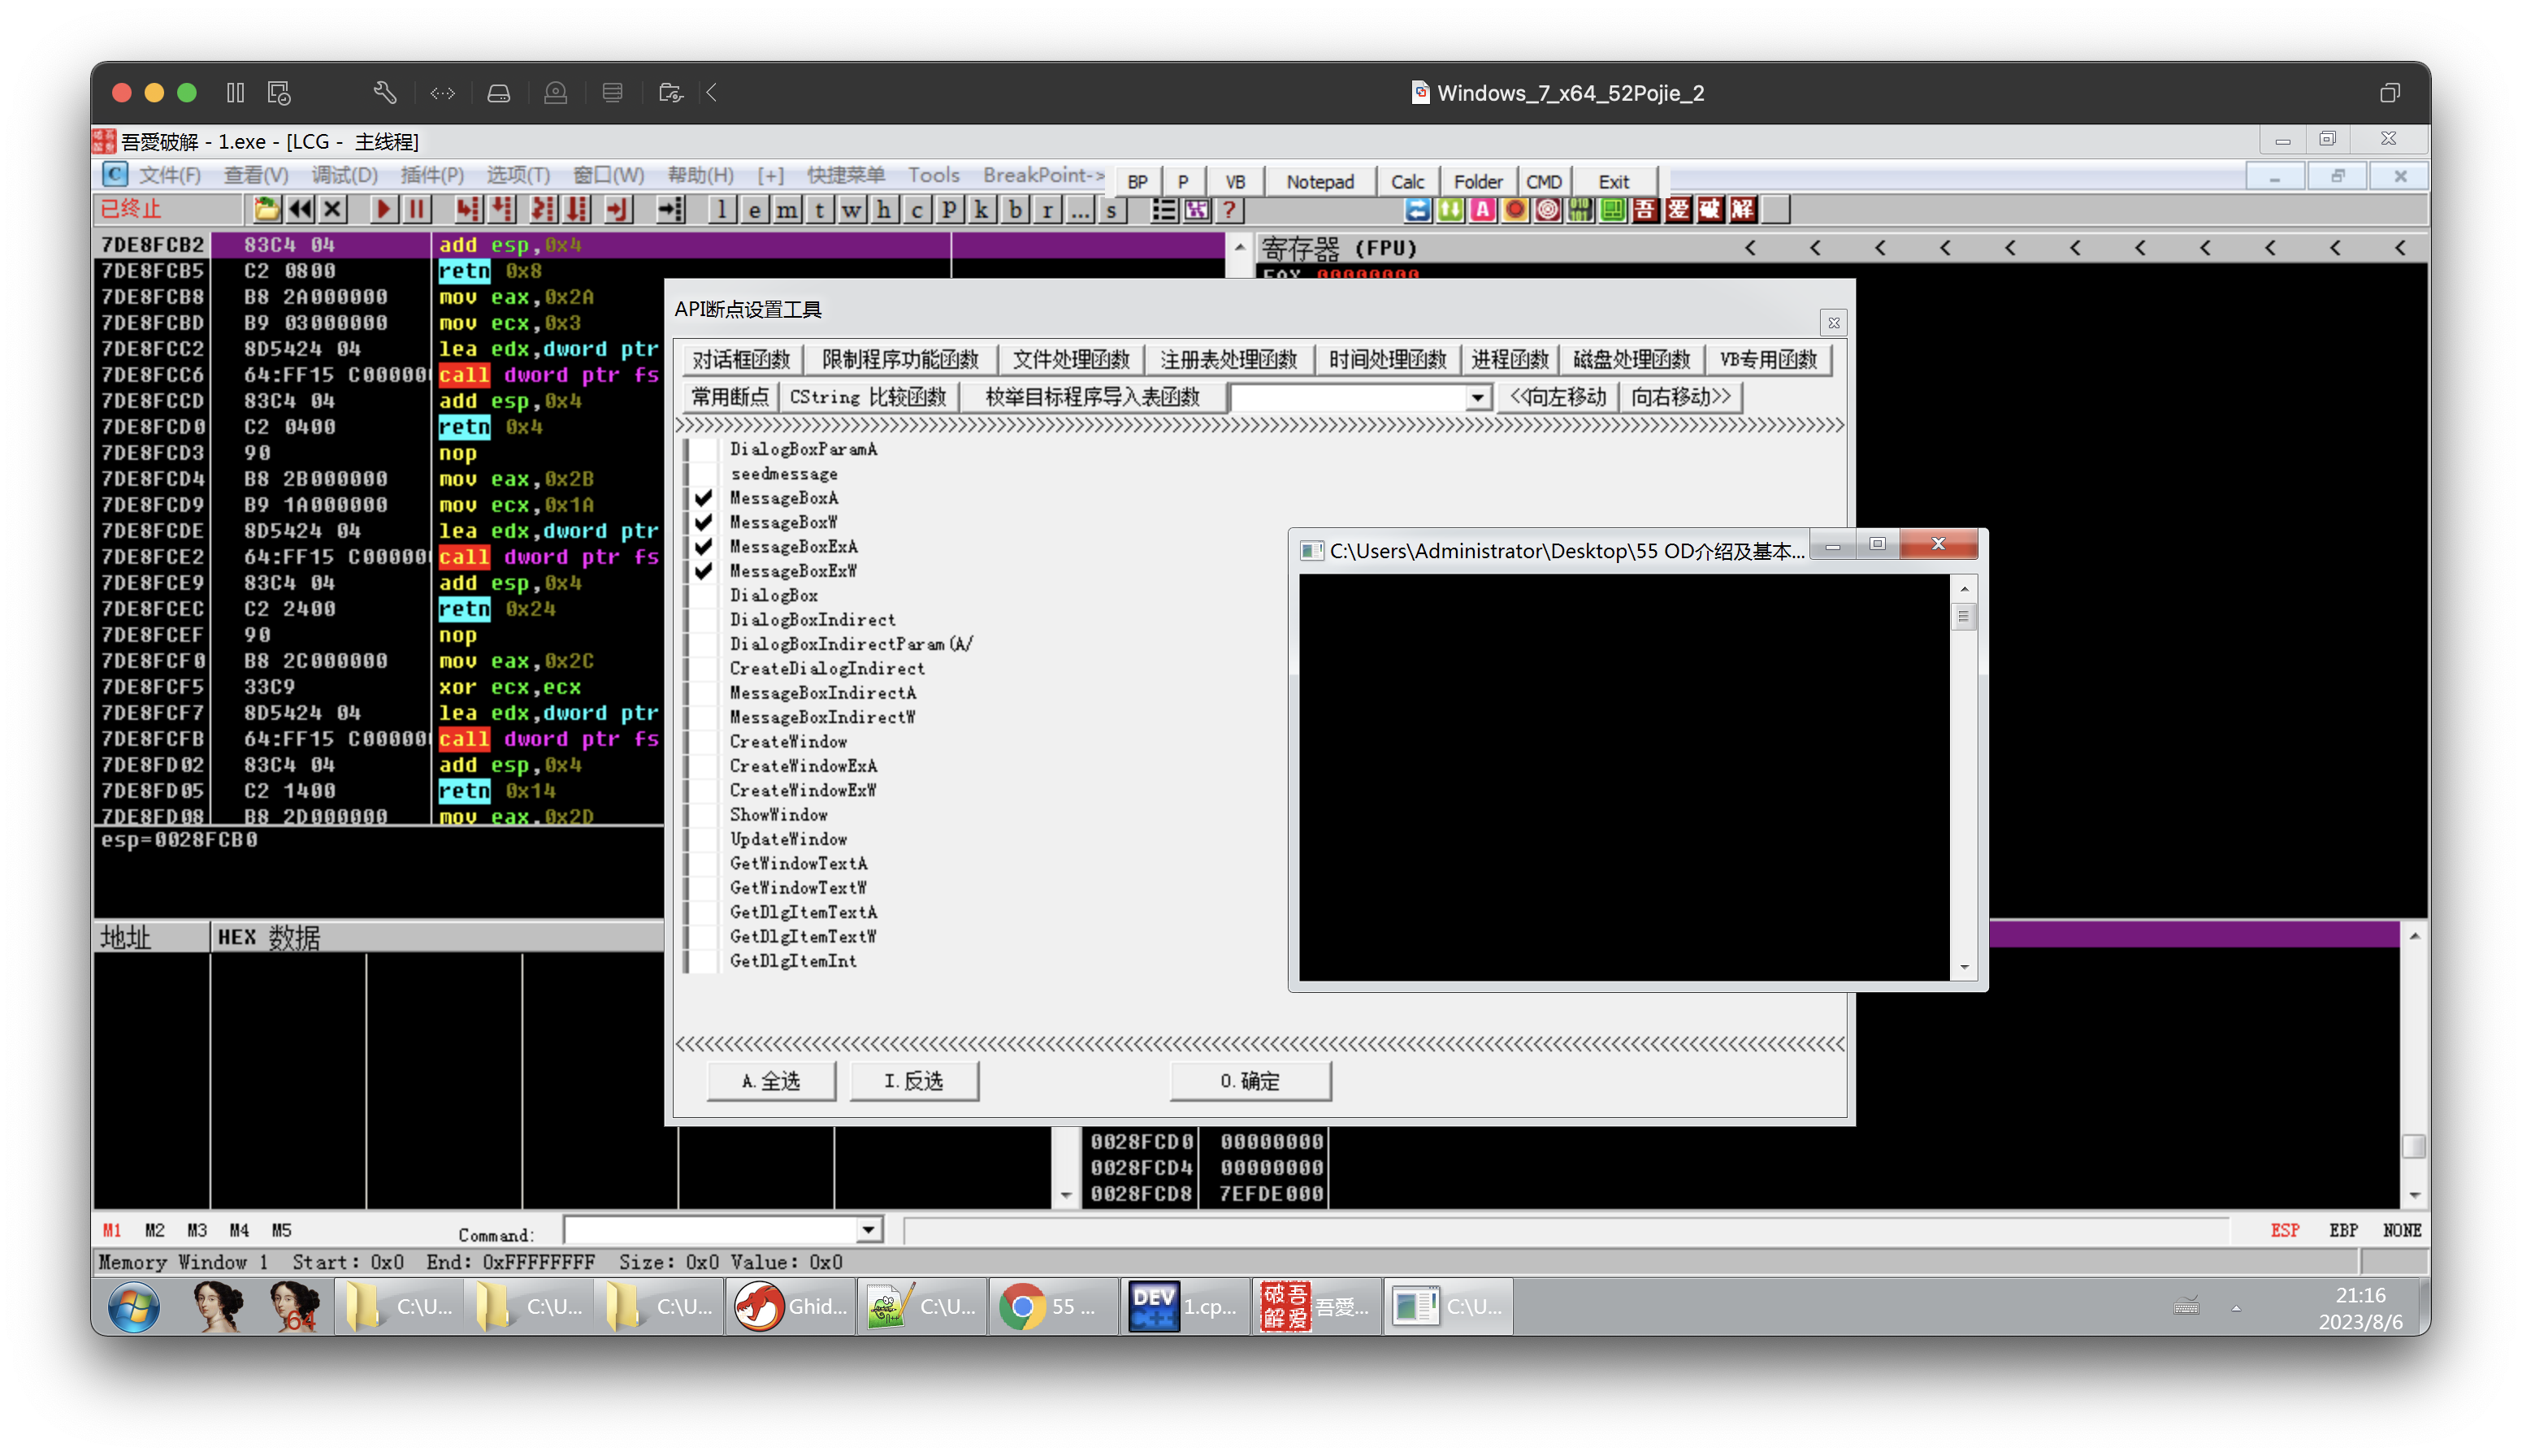The width and height of the screenshot is (2522, 1456).
Task: Open the 插件(P) menu
Action: point(432,175)
